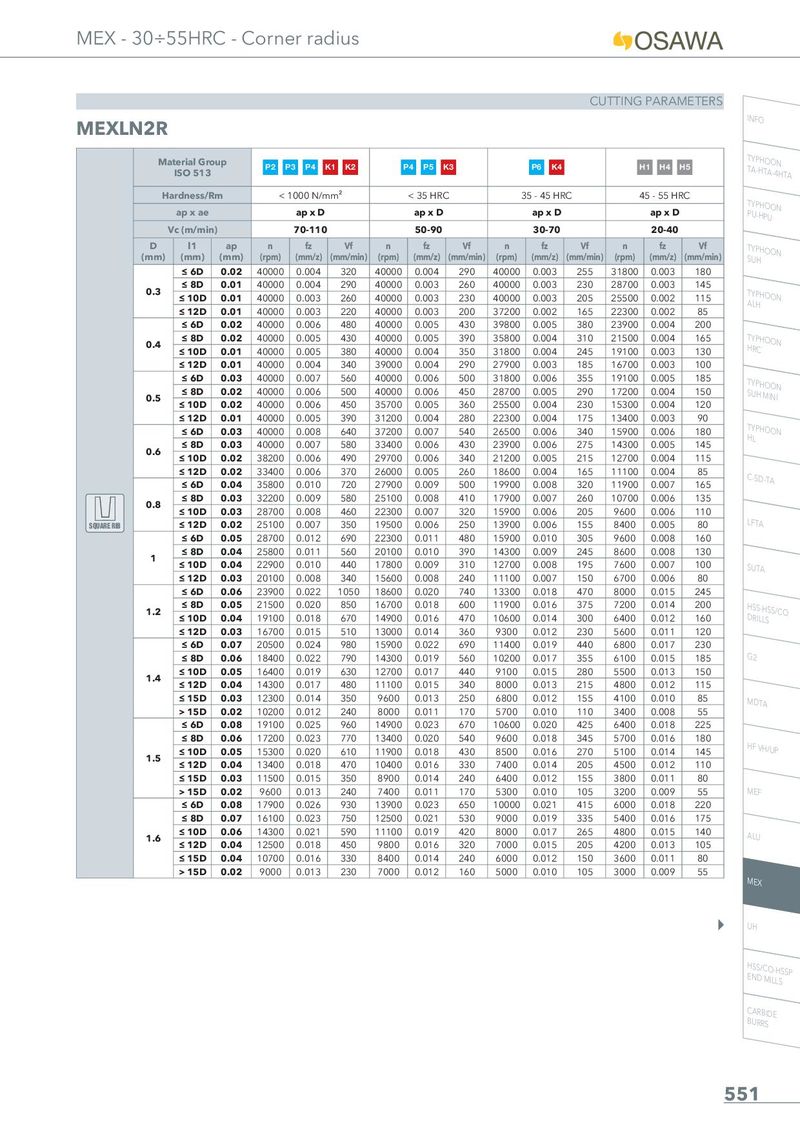Open the TYPHOON SUH side tab
This screenshot has height=1132, width=800.
[x=770, y=256]
